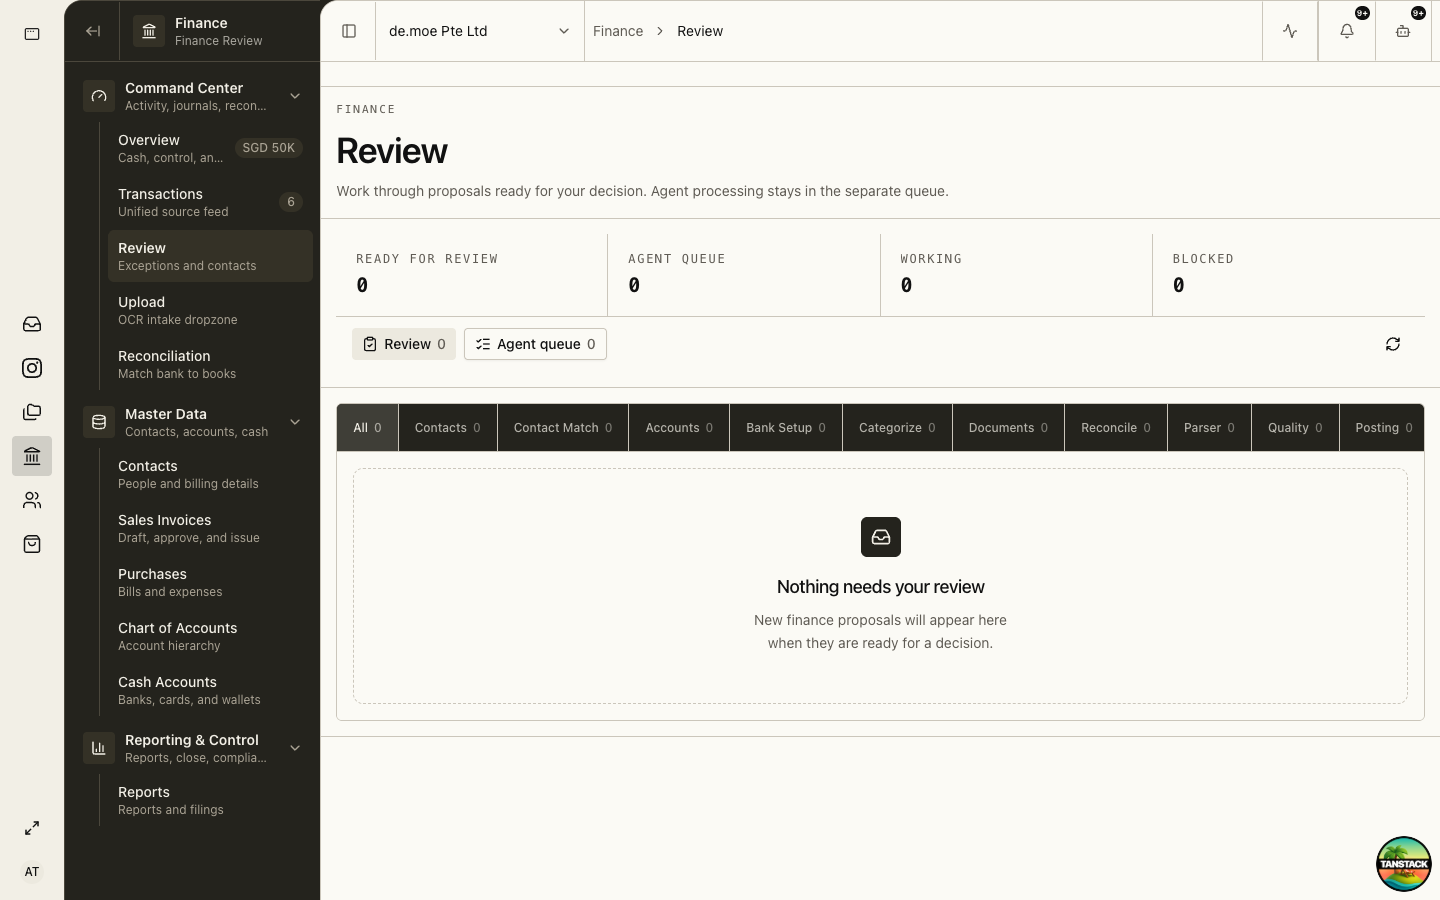This screenshot has height=900, width=1440.
Task: Switch to the Contacts filter tab
Action: (448, 428)
